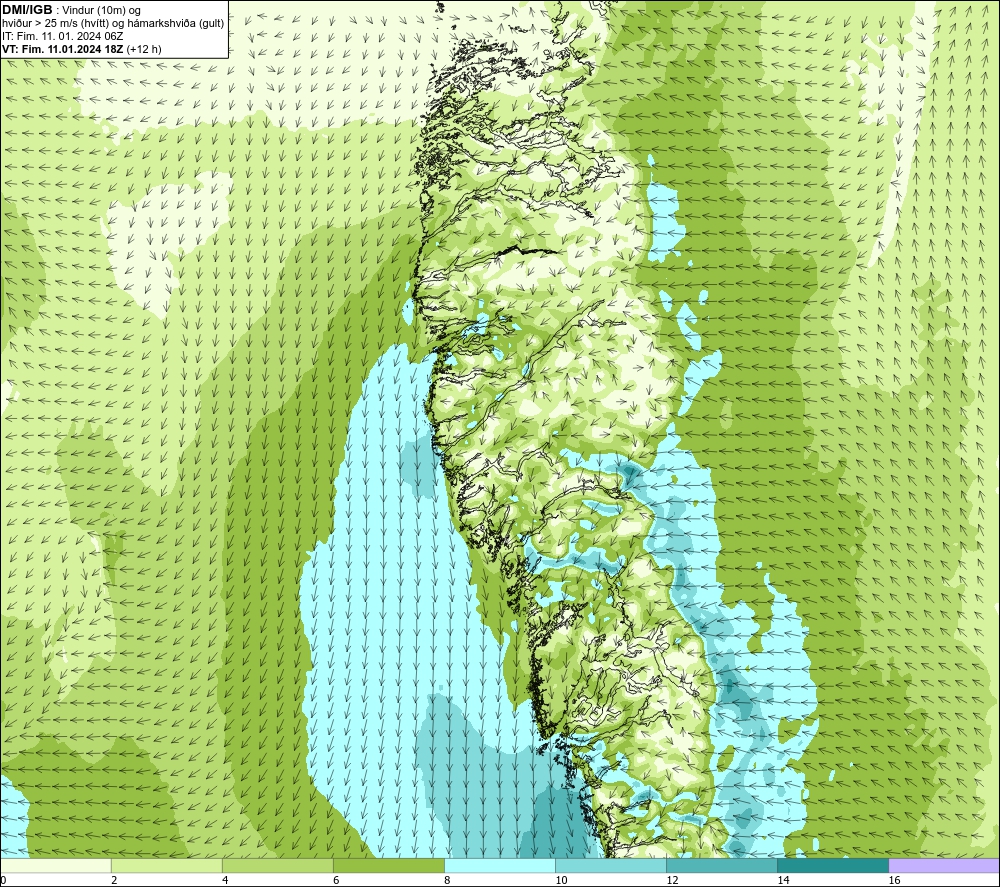Click the lavender band above 16 m/s
This screenshot has width=1000, height=887.
coord(944,865)
